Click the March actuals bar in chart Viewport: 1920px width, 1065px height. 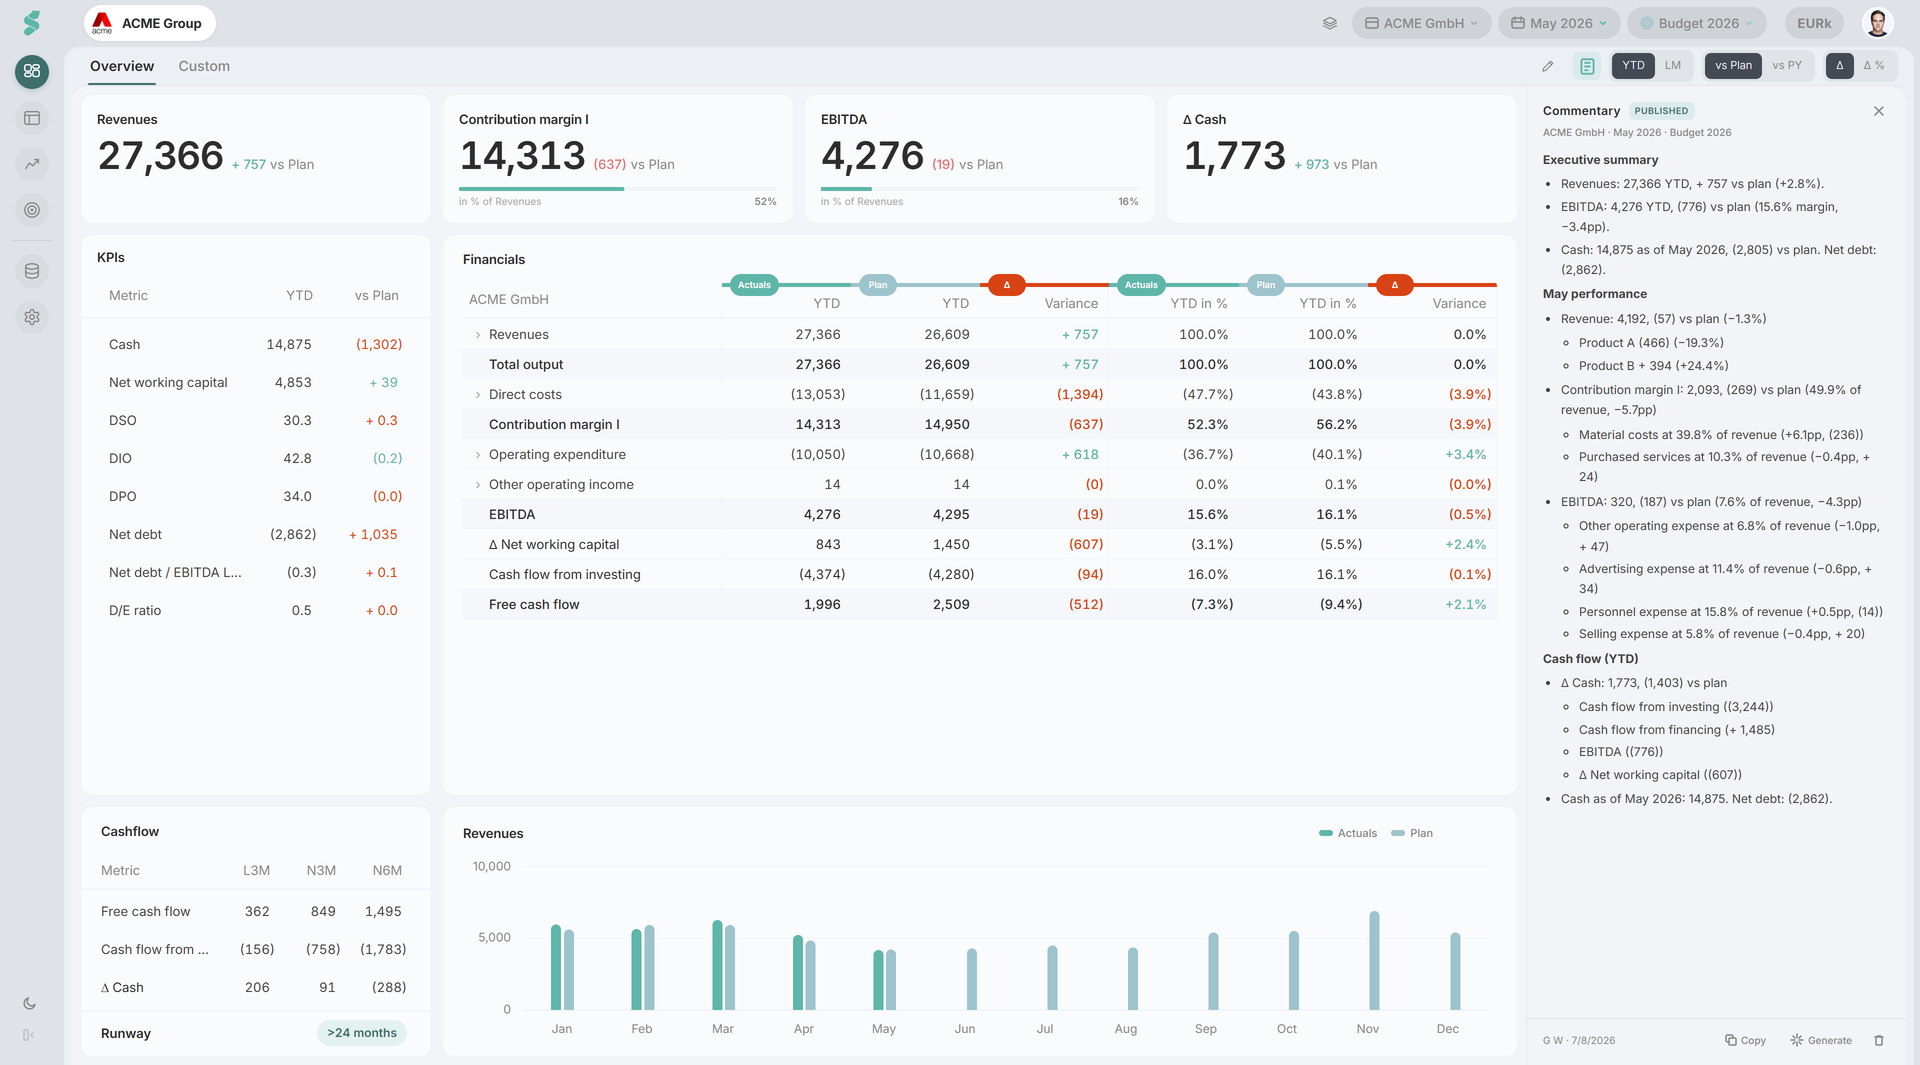[x=717, y=965]
